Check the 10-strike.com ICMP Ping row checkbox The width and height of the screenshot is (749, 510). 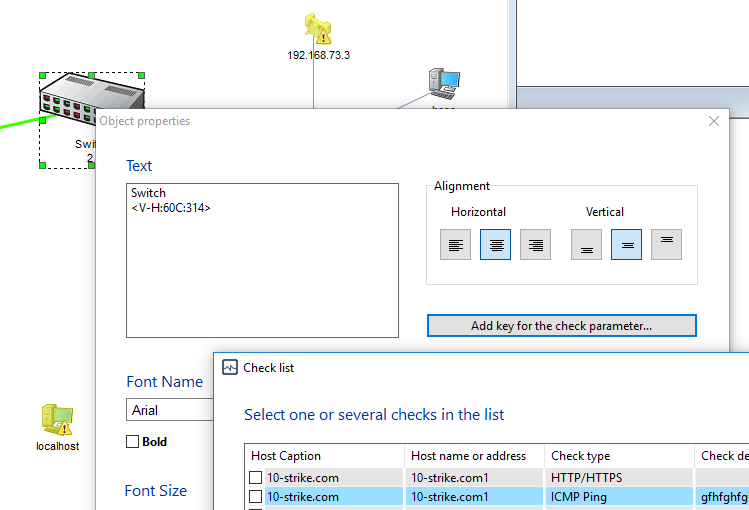[x=256, y=497]
